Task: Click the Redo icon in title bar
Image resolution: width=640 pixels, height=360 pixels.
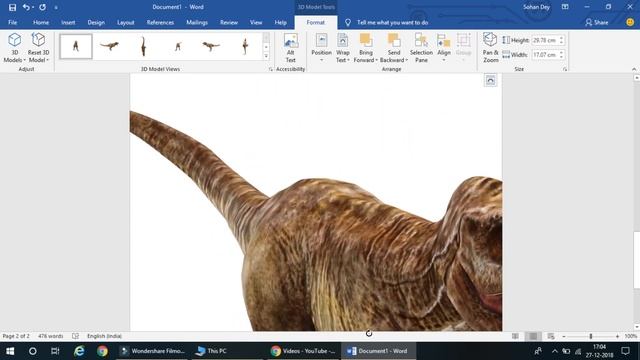Action: tap(42, 7)
